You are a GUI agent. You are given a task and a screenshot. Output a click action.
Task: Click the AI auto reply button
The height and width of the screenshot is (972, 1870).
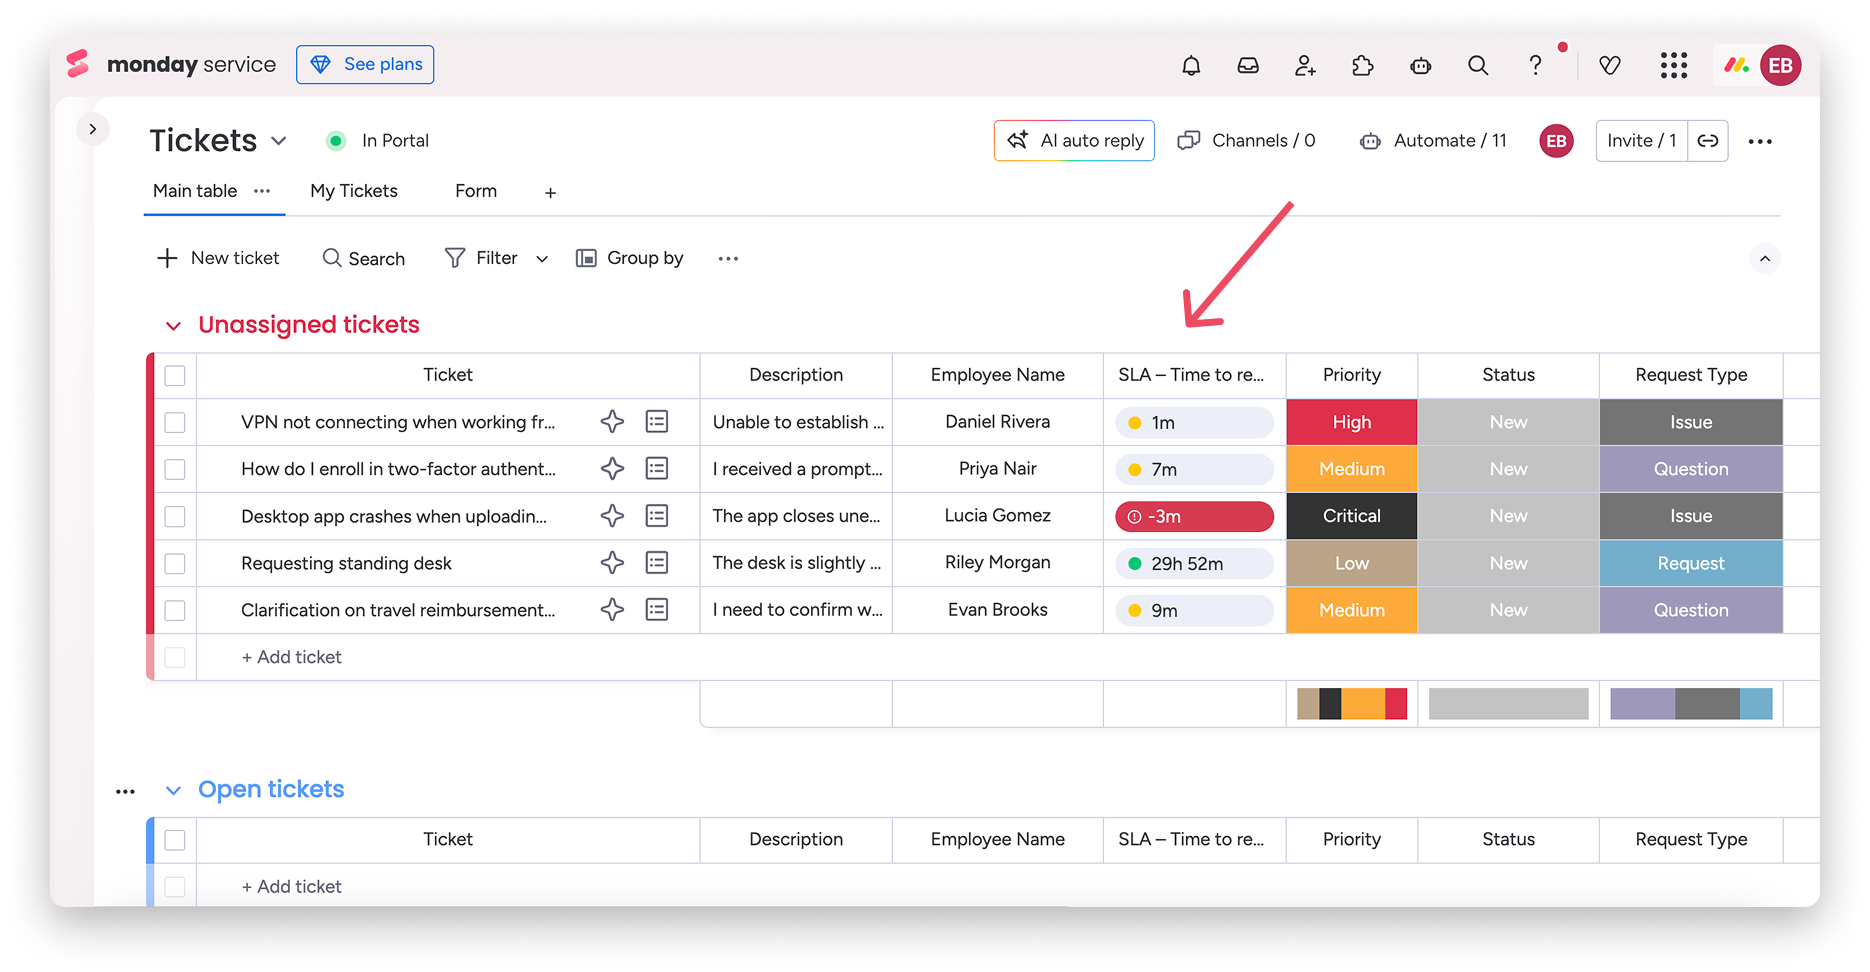[x=1074, y=140]
